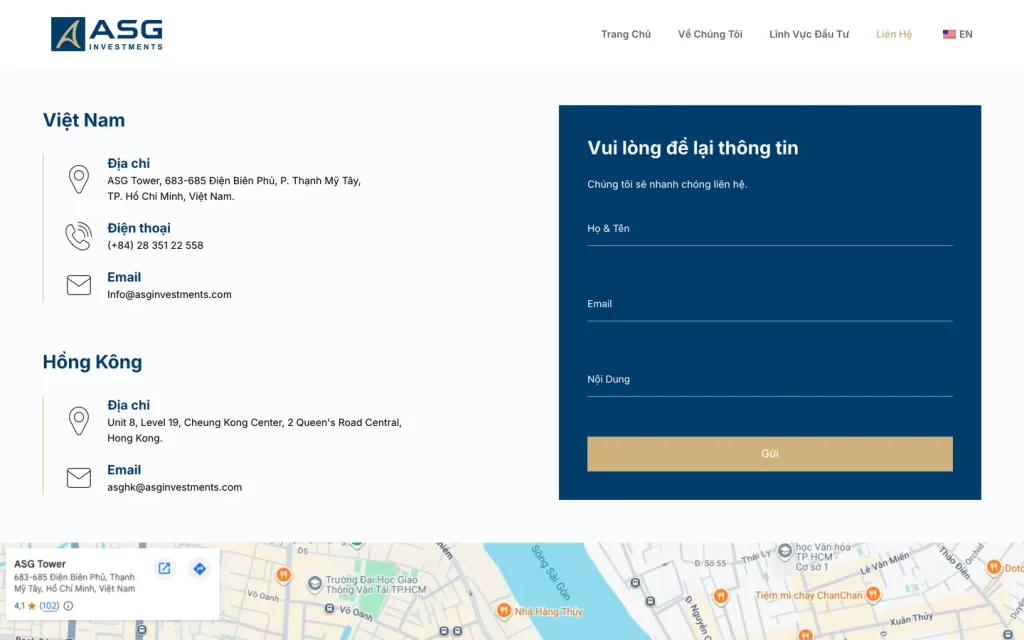Click the Việt Nam heading
Screen dimensions: 1024x640
84,120
